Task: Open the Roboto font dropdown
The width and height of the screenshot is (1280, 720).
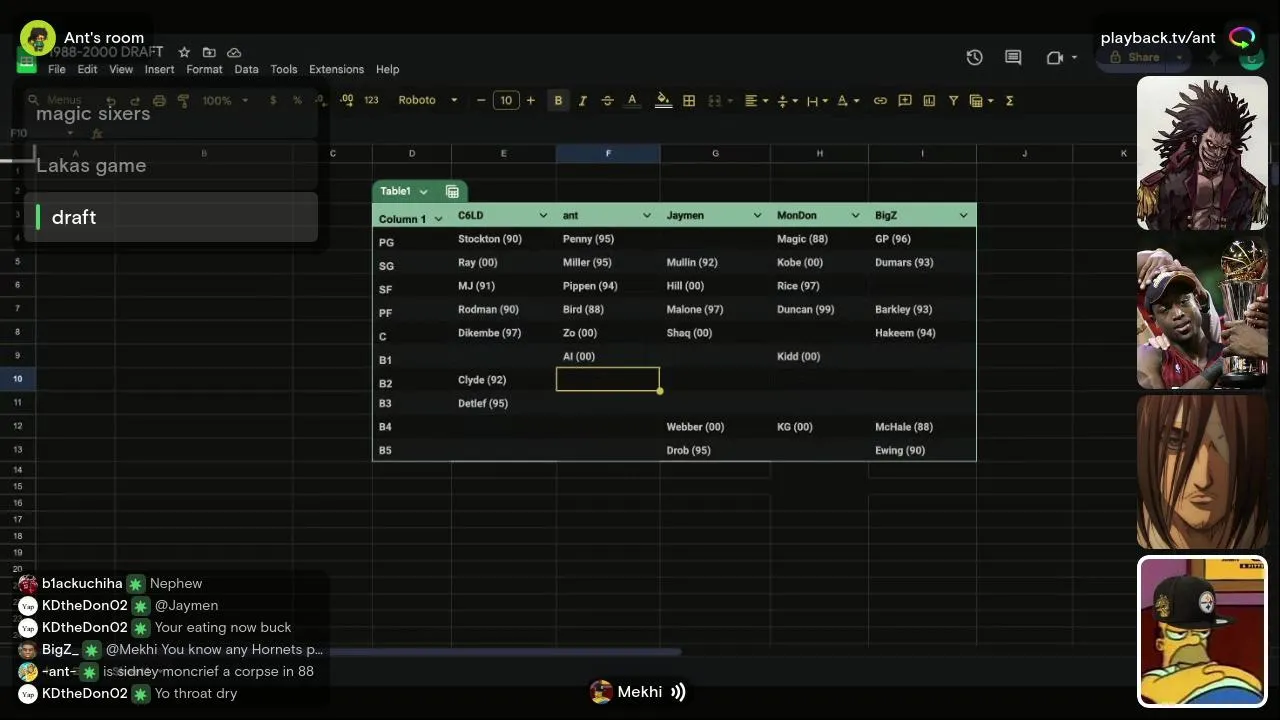Action: coord(428,100)
